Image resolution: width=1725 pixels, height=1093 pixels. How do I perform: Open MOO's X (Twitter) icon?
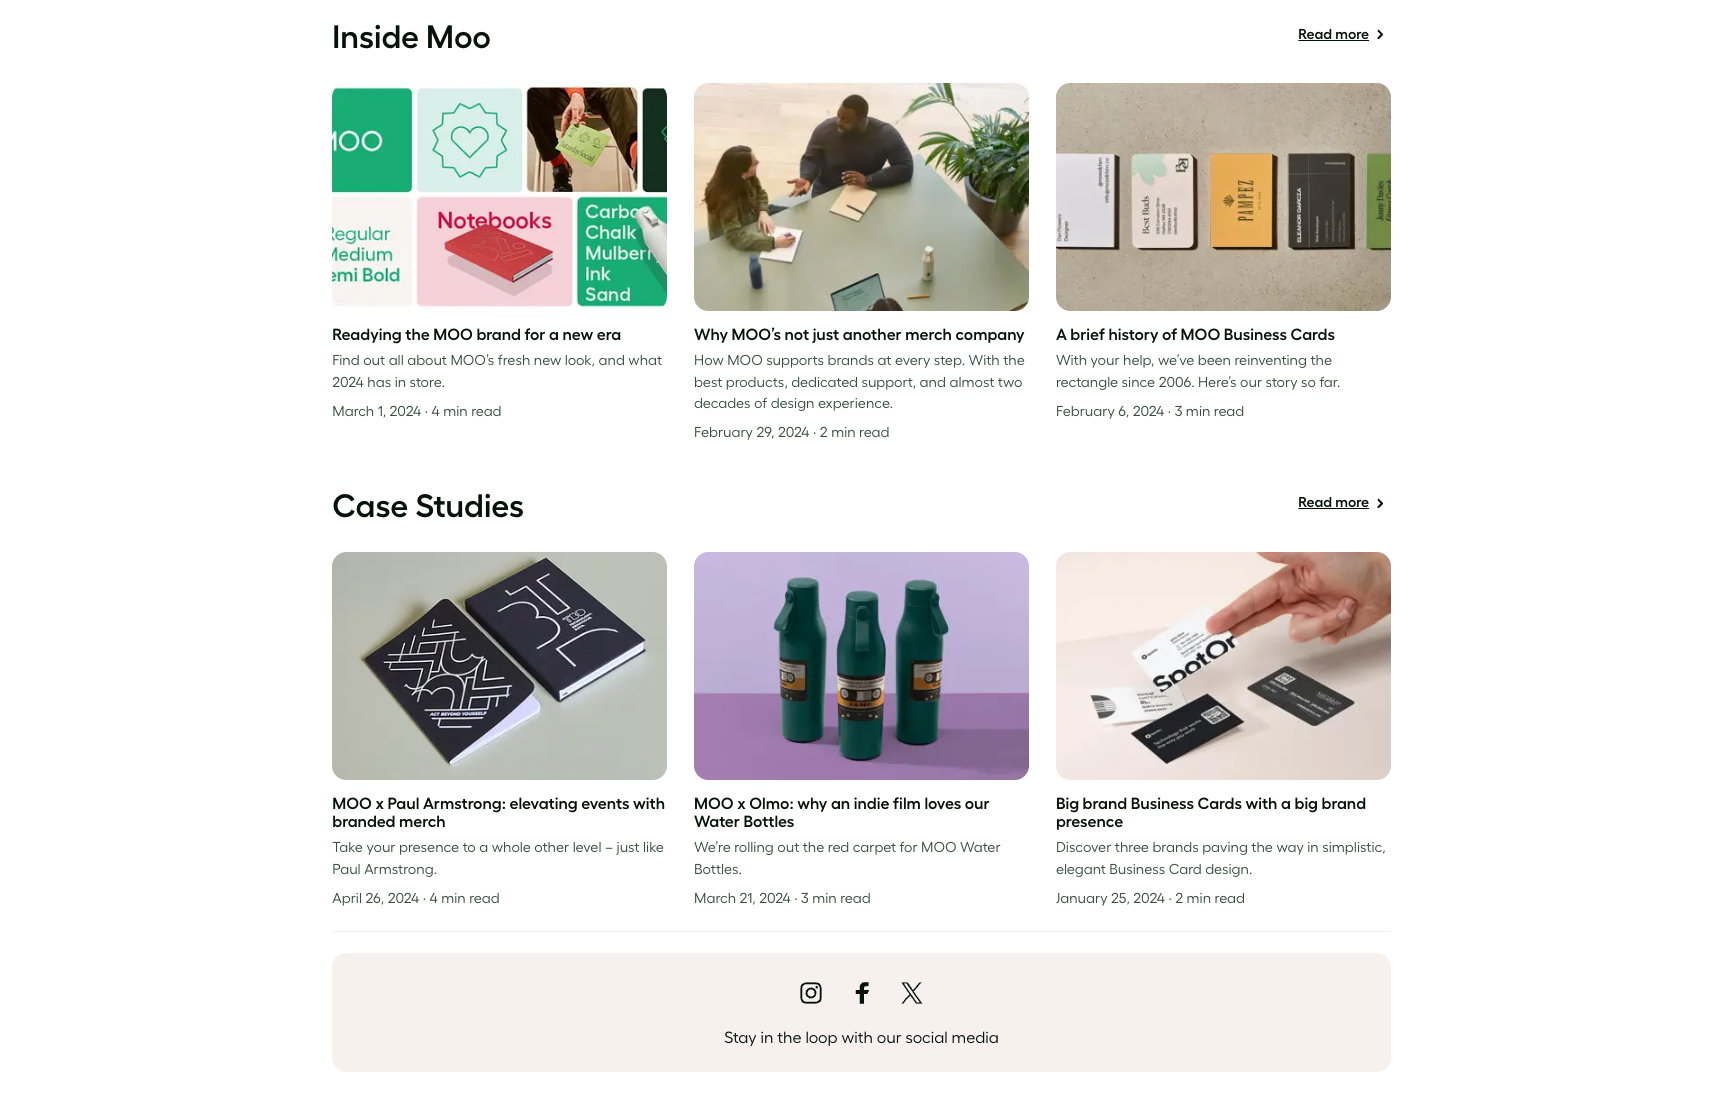point(911,993)
